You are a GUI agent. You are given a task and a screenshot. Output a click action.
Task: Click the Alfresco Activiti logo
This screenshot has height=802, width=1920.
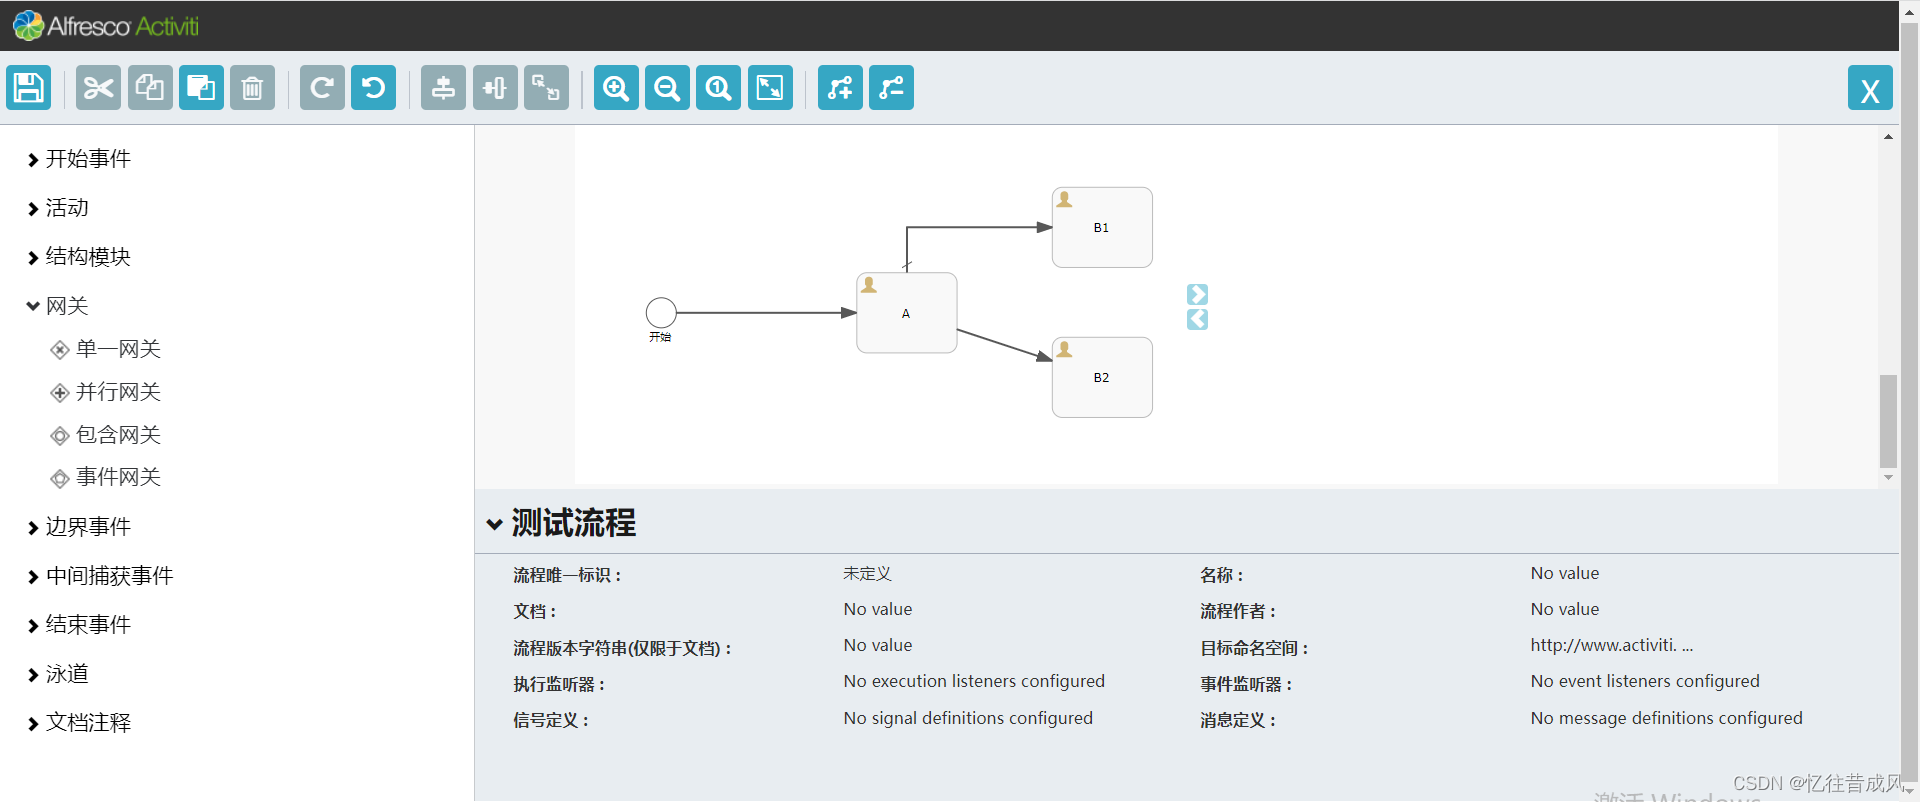(106, 26)
